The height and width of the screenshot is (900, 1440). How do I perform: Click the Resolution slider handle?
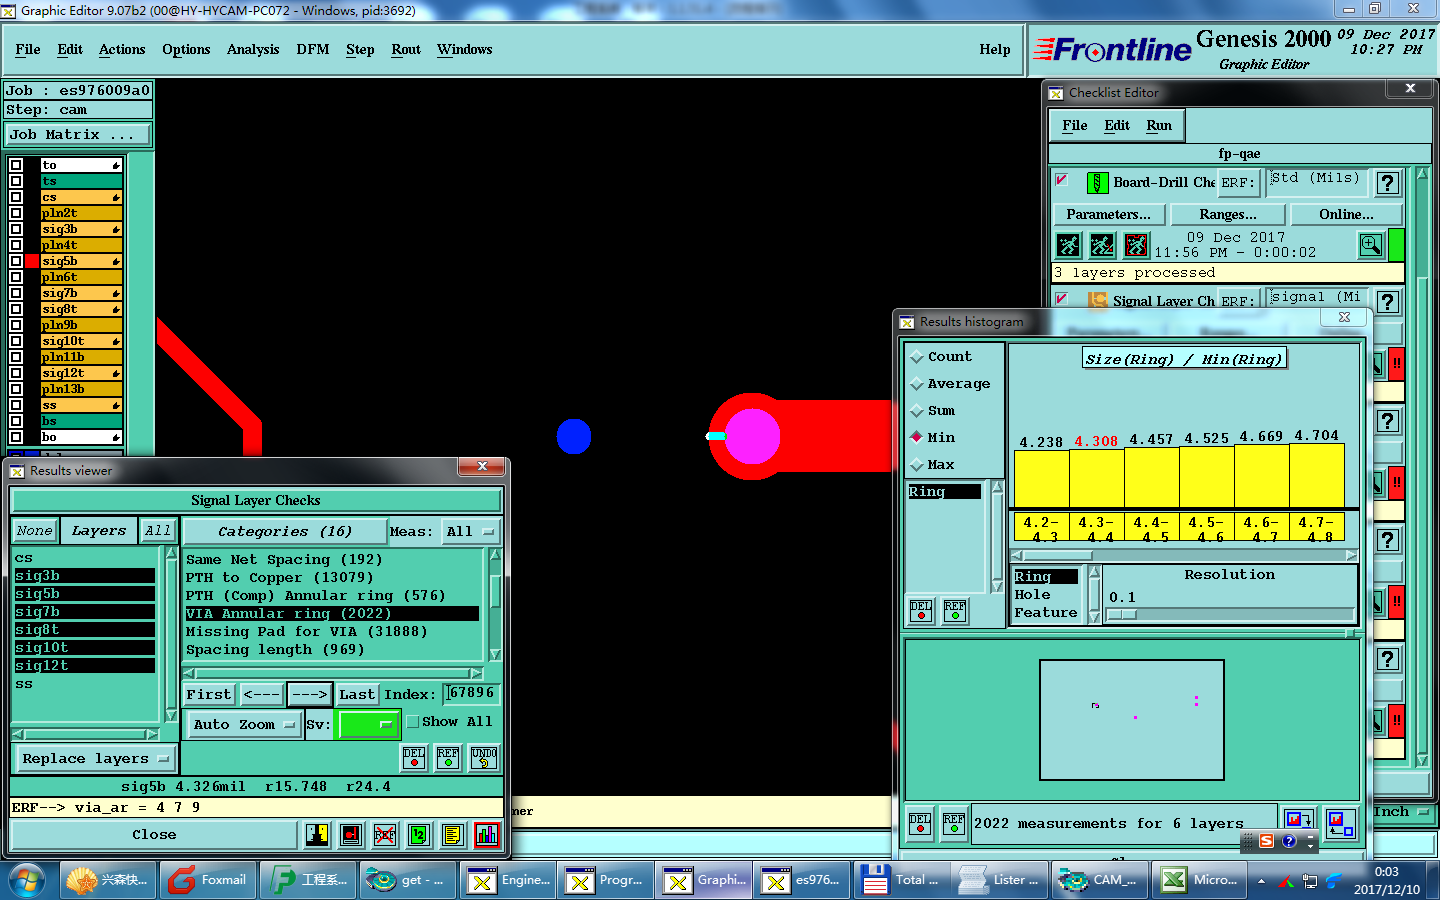click(x=1122, y=614)
